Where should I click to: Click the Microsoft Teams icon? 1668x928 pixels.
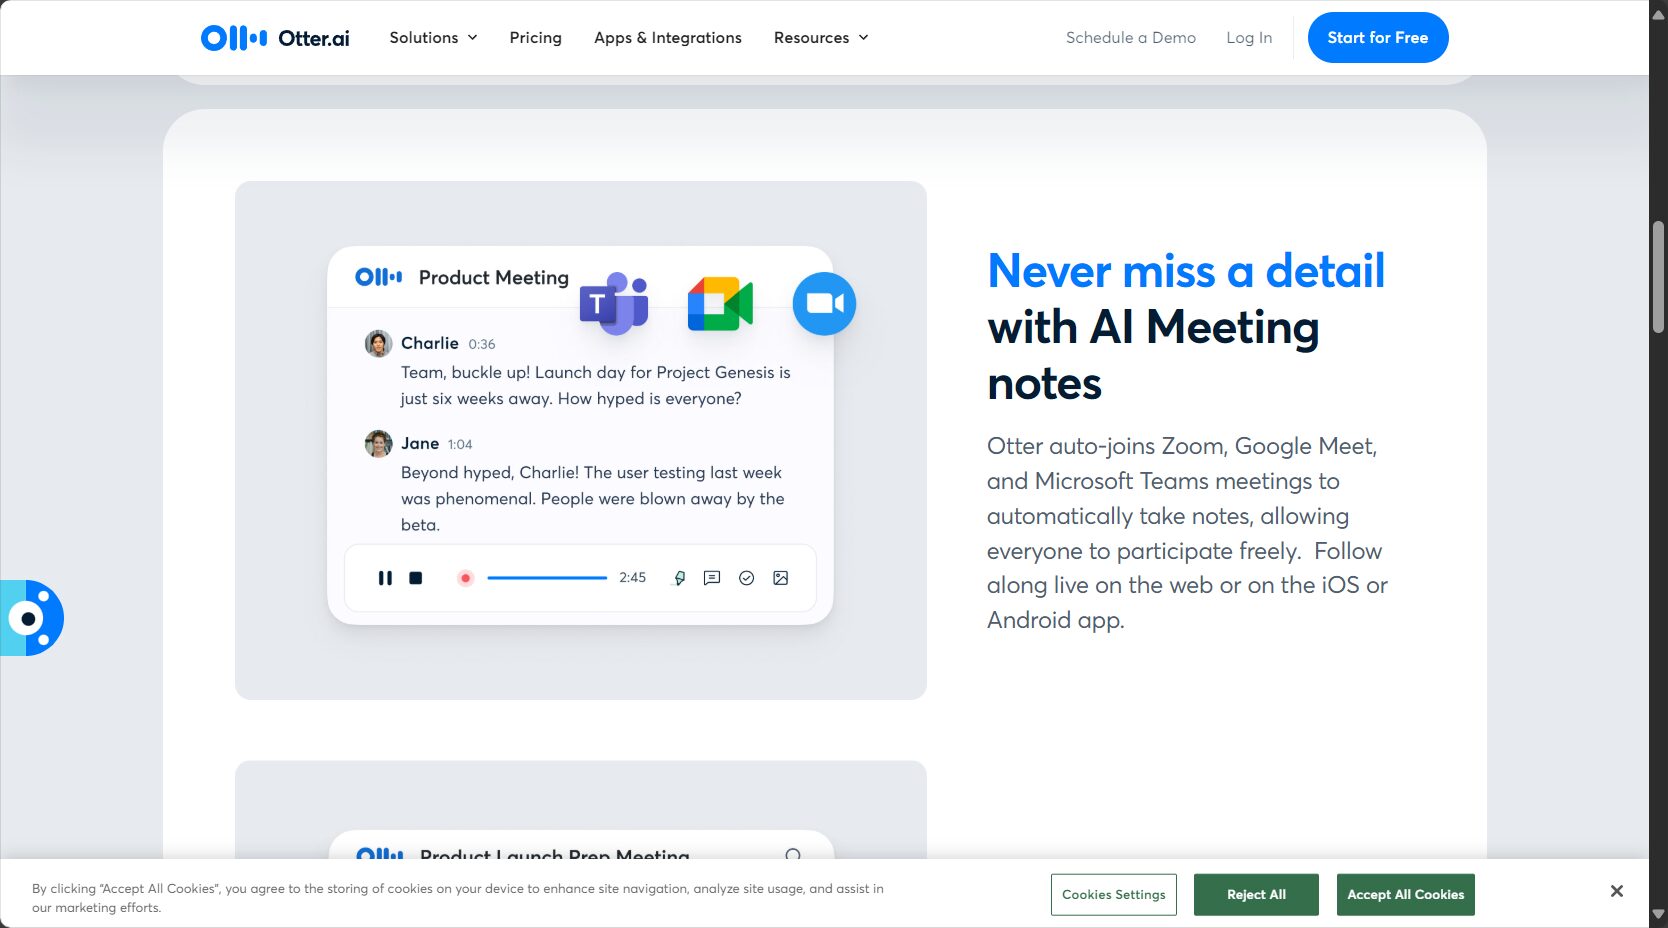614,303
